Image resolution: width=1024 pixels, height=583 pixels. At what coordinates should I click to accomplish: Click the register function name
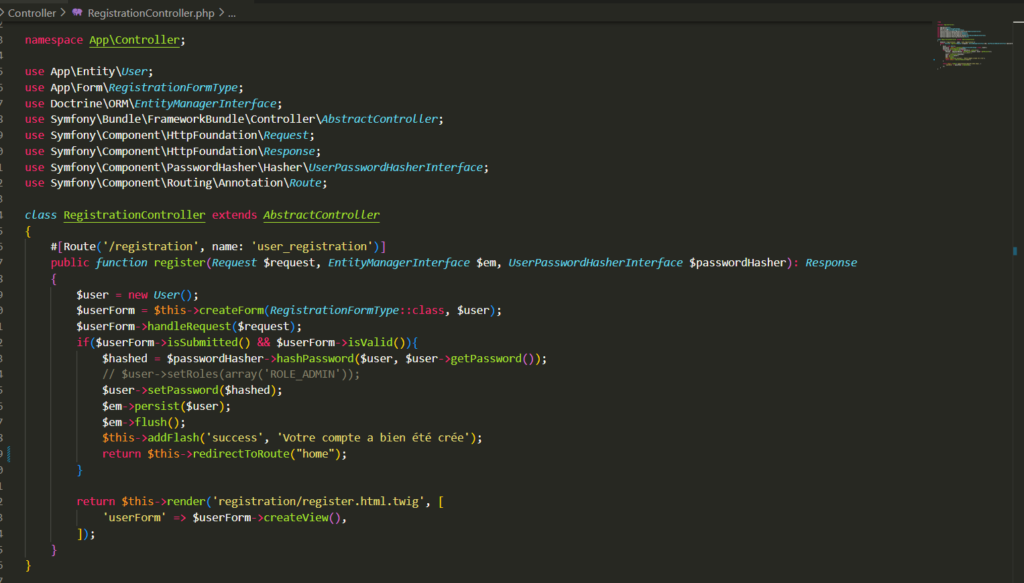178,263
